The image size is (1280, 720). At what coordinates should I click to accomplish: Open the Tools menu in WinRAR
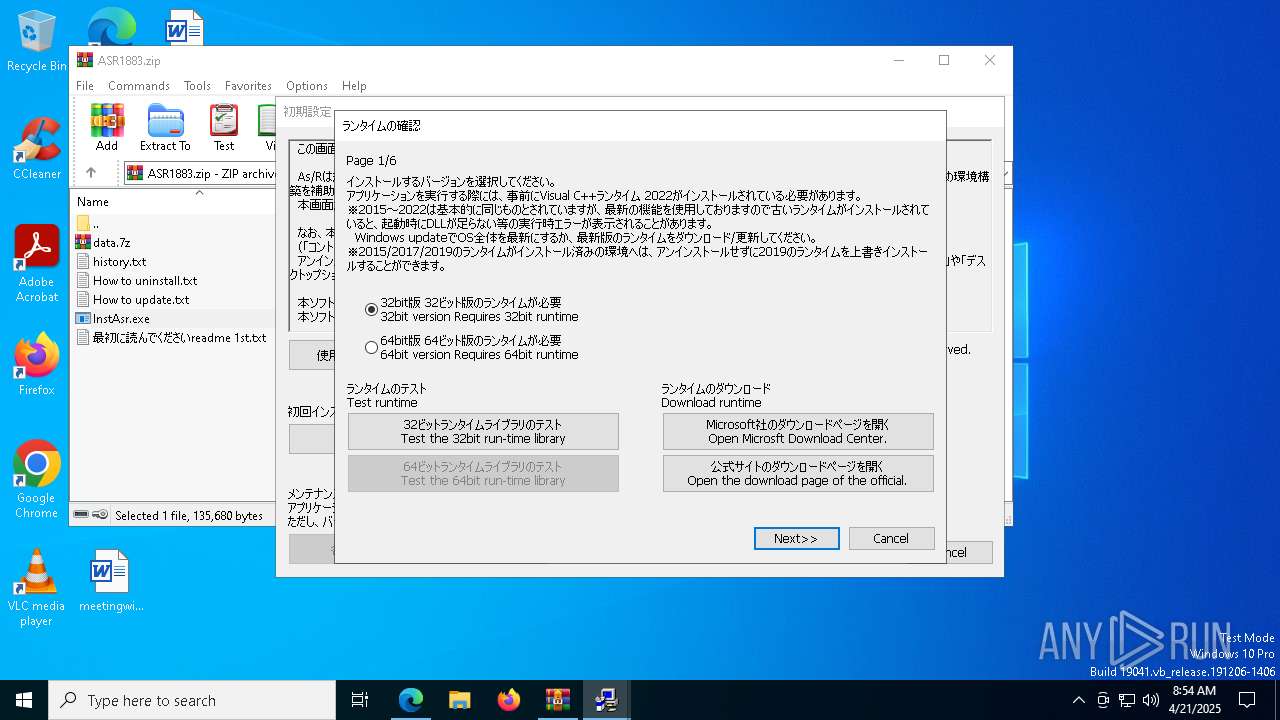click(197, 86)
